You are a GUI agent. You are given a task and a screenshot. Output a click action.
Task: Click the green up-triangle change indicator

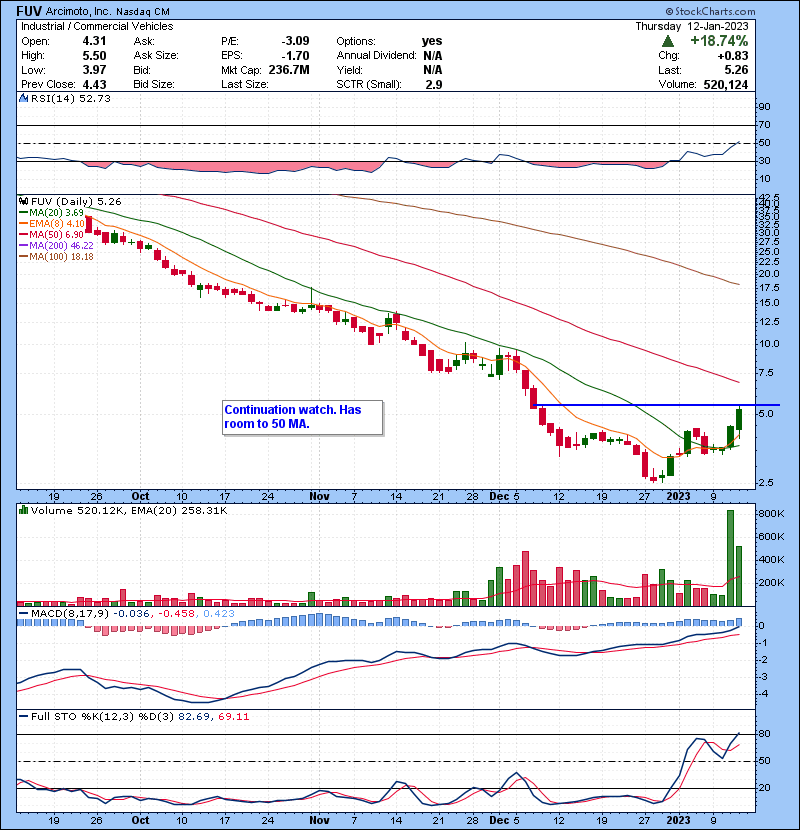pyautogui.click(x=668, y=41)
